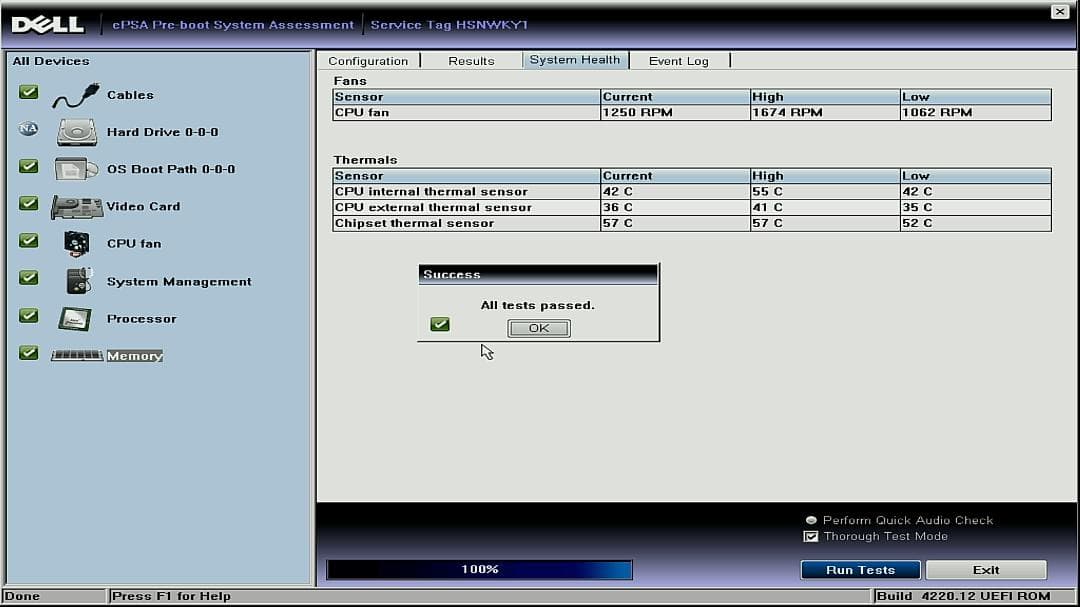1080x607 pixels.
Task: Click the CPU fan icon
Action: (x=76, y=243)
